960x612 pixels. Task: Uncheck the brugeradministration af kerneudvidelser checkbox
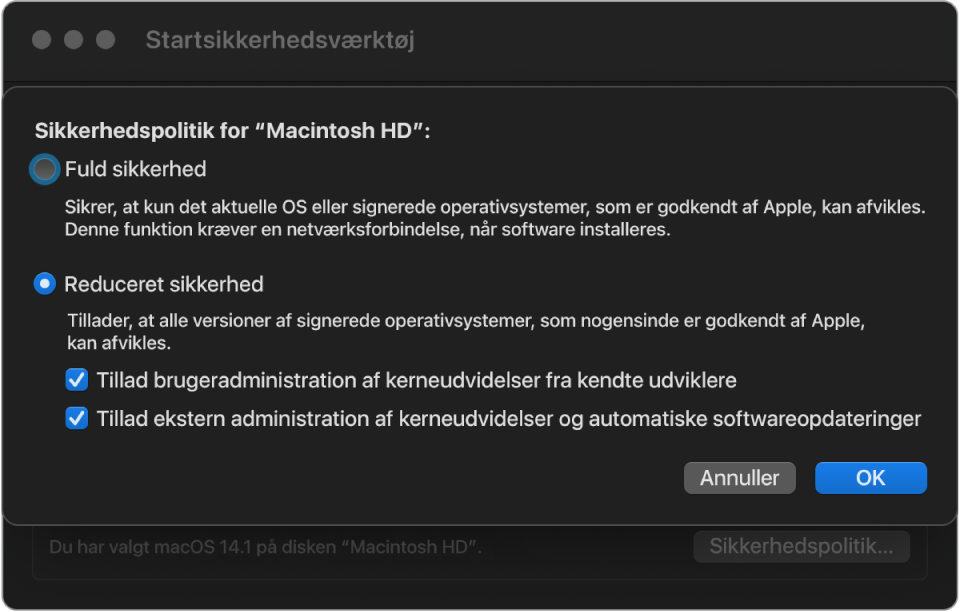click(x=76, y=380)
